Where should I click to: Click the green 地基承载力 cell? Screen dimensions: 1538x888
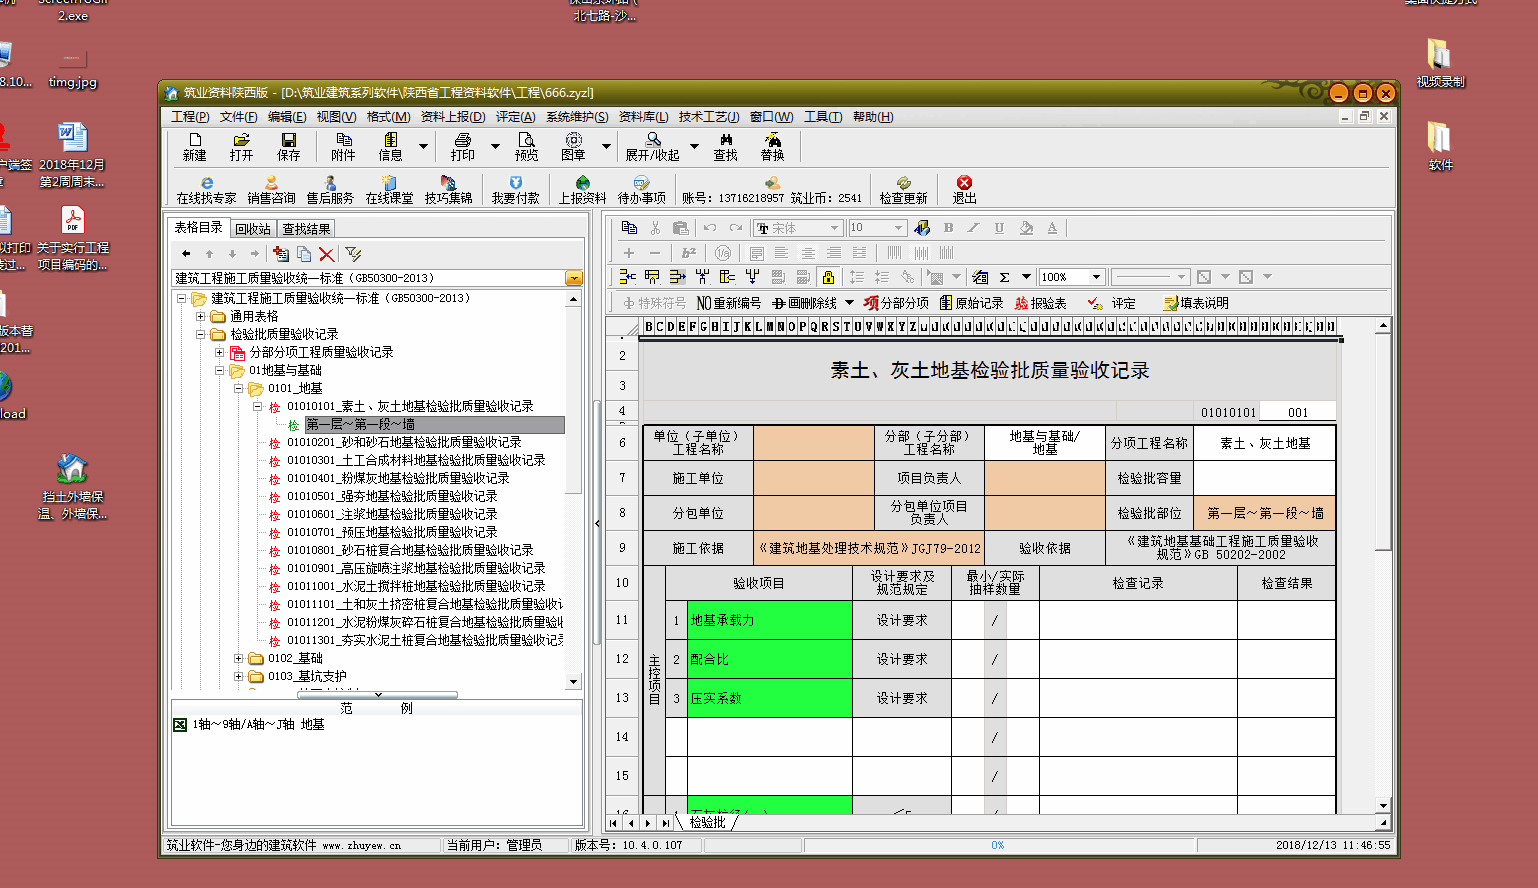coord(768,620)
